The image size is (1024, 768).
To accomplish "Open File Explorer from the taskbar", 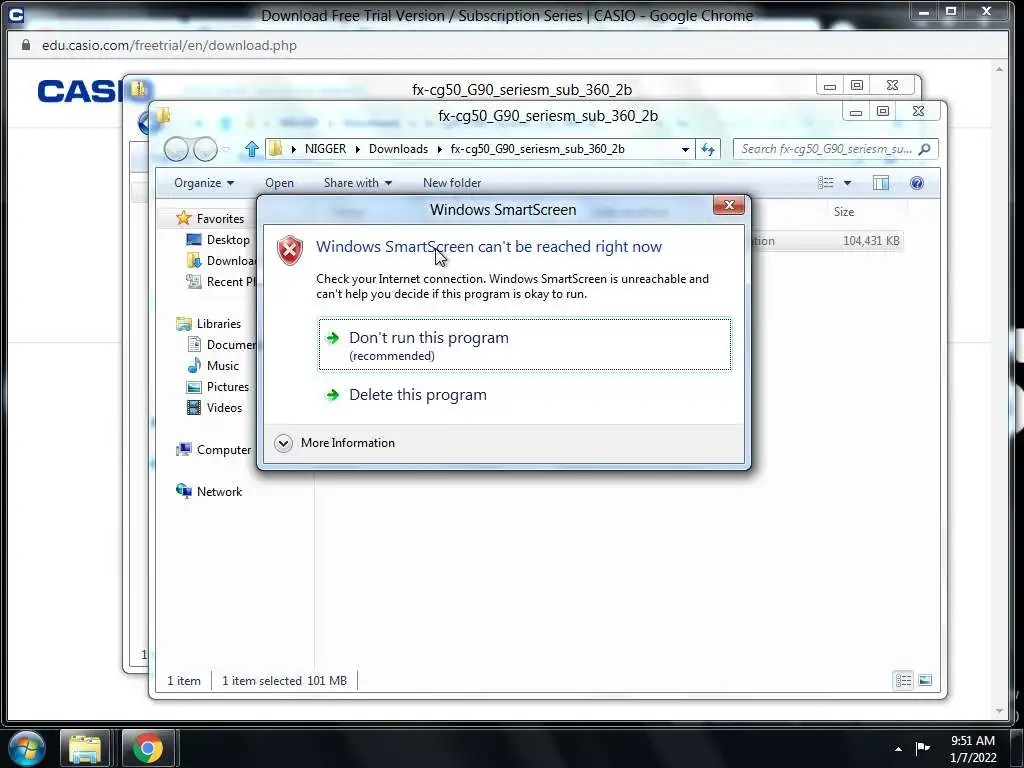I will pyautogui.click(x=85, y=748).
